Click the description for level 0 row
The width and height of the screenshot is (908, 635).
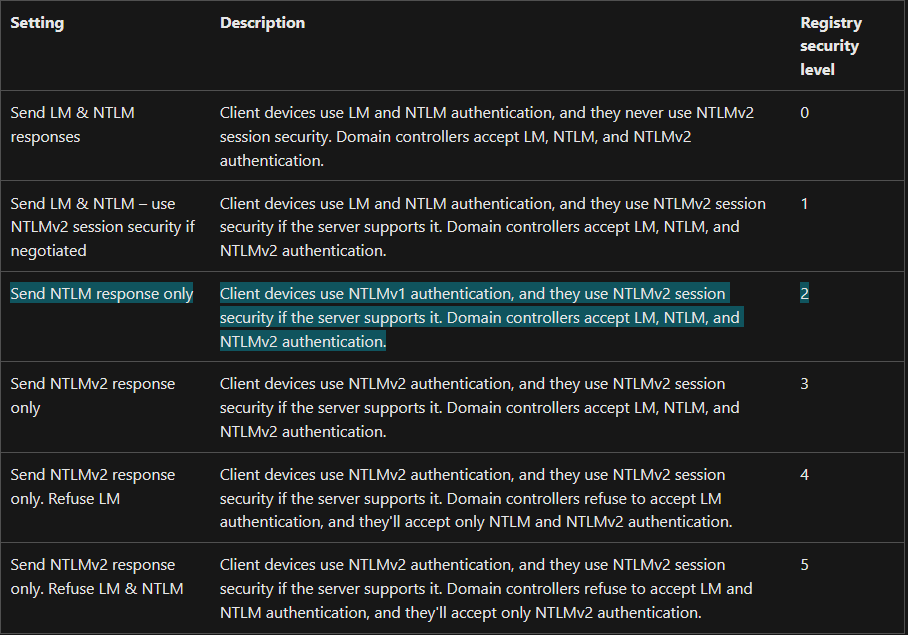[x=486, y=137]
